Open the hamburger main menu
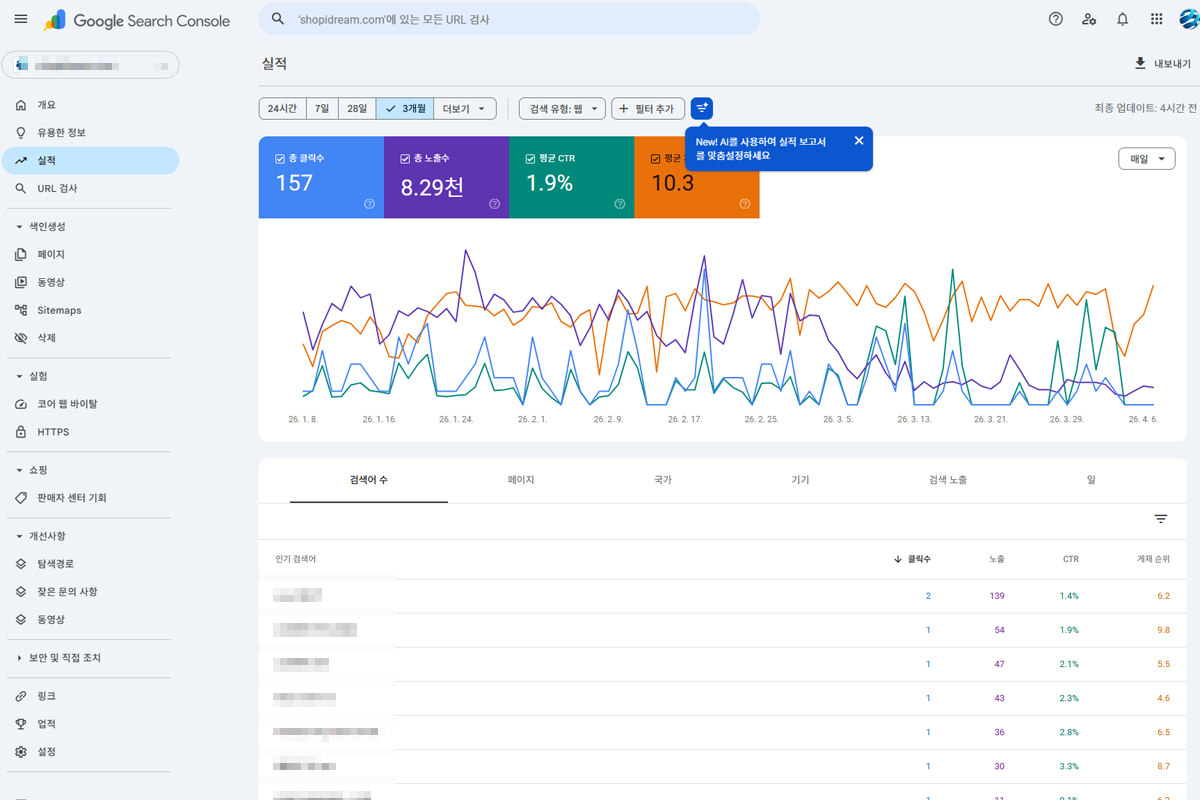The image size is (1200, 800). (x=21, y=20)
